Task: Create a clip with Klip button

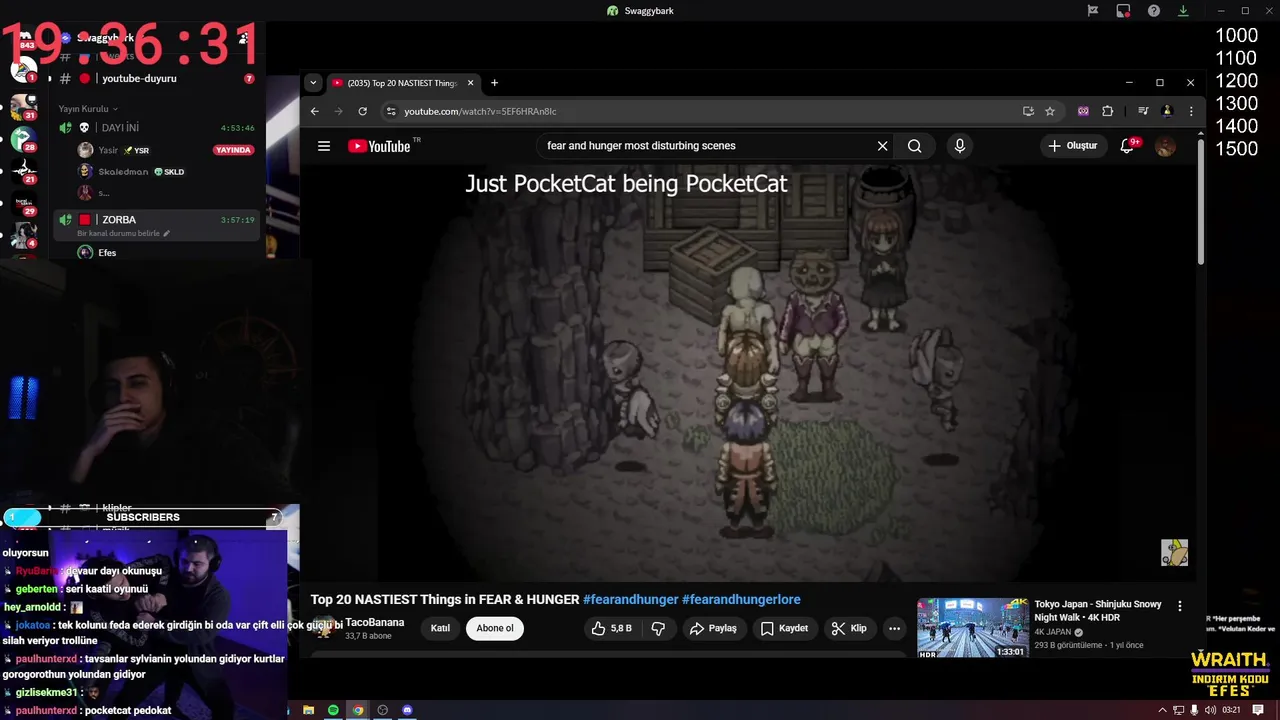Action: [849, 628]
